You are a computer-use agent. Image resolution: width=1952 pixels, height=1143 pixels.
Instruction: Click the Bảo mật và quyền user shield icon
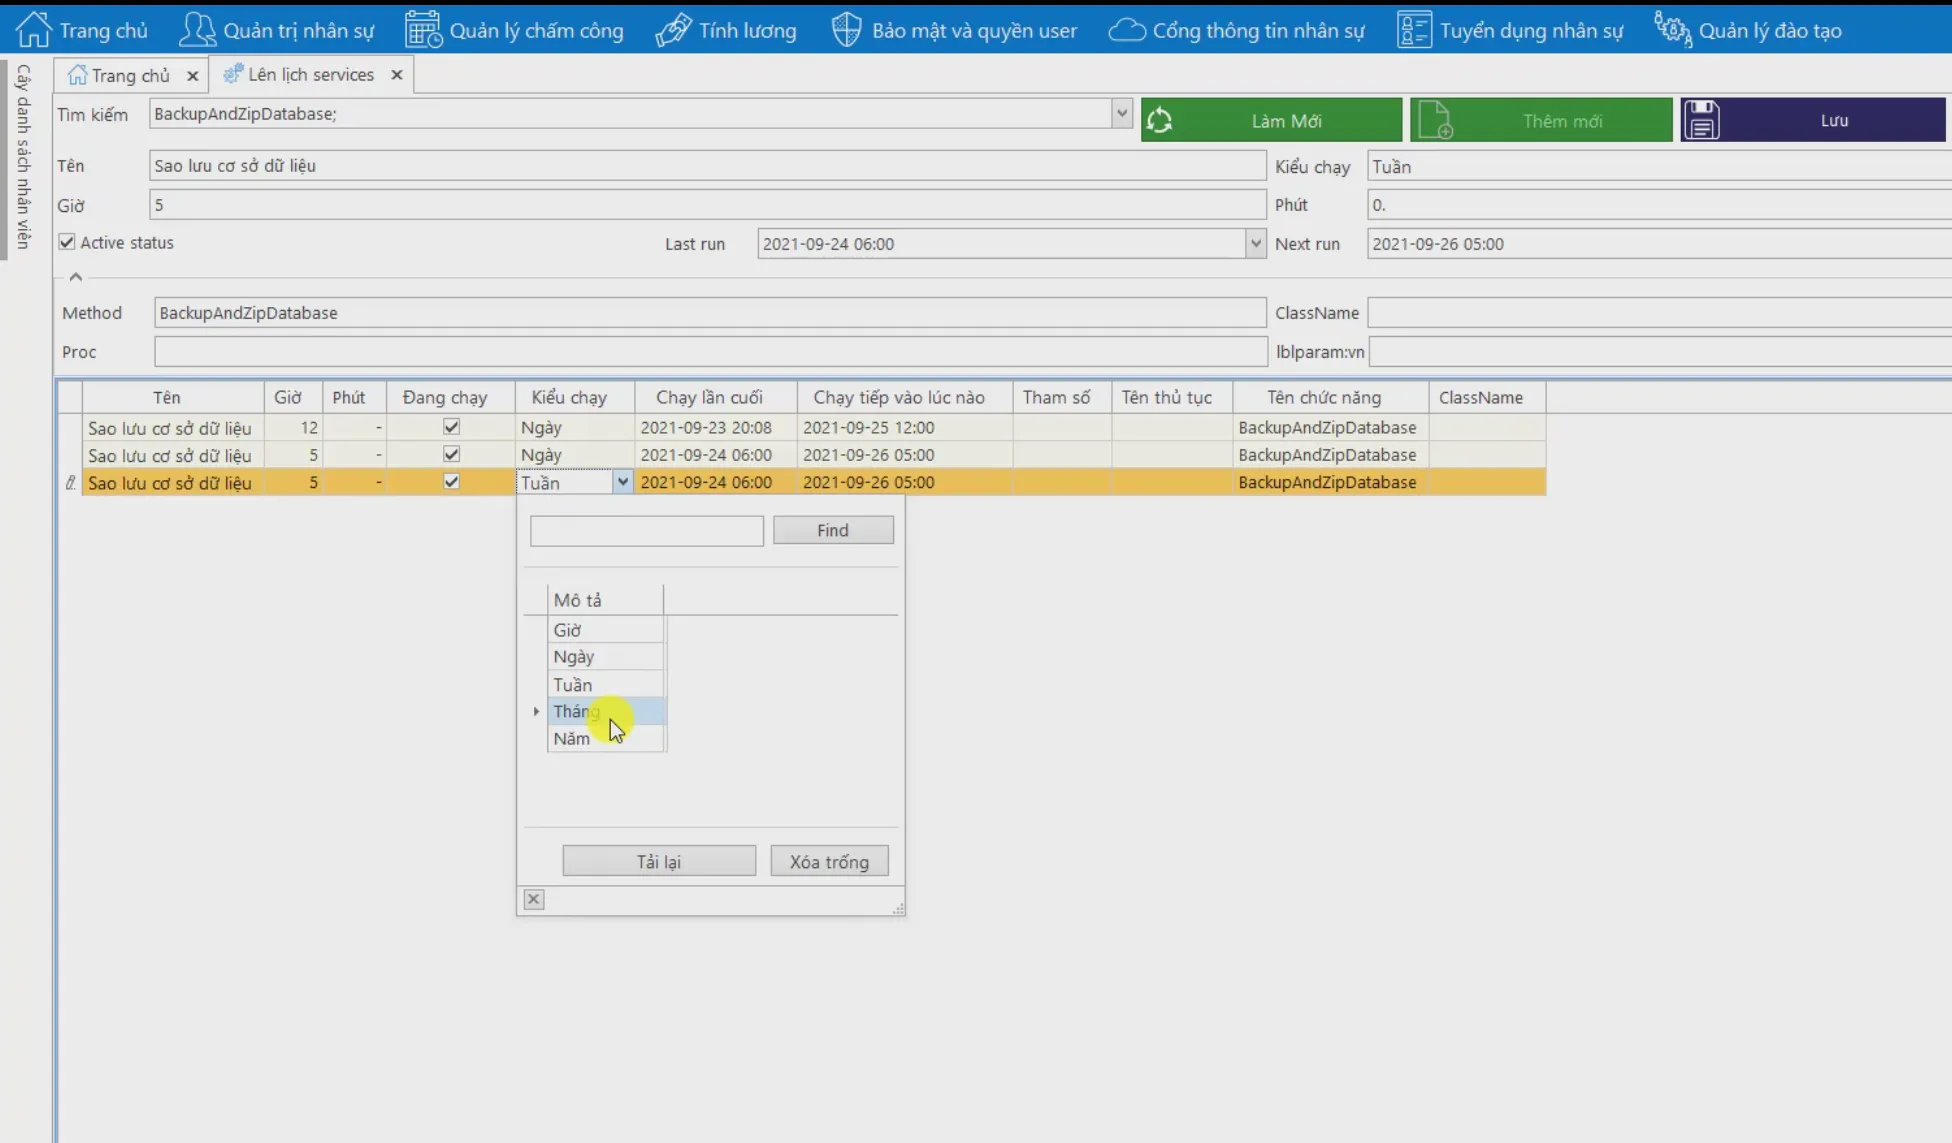coord(846,29)
